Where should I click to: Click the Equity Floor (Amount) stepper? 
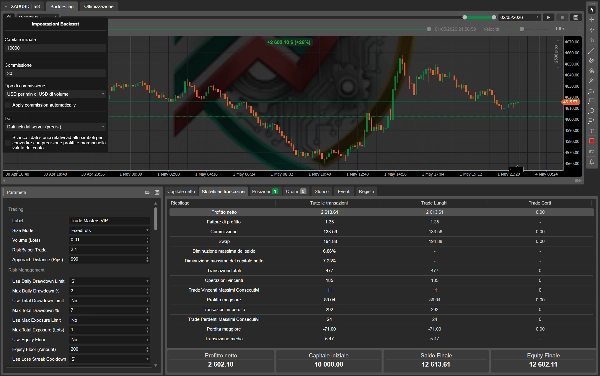click(x=147, y=349)
